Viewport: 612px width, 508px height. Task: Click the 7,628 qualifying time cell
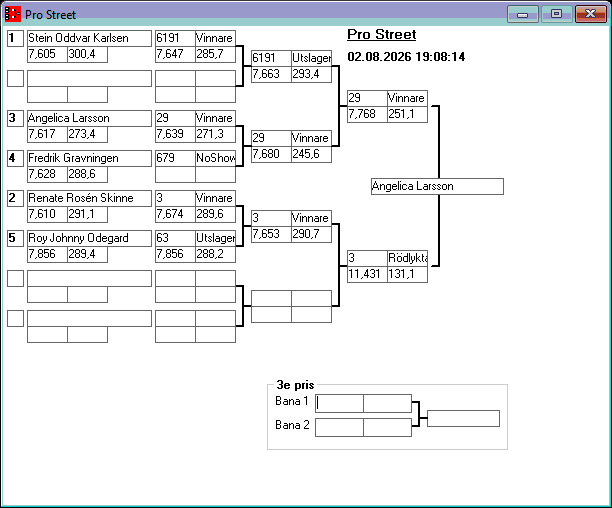point(47,174)
